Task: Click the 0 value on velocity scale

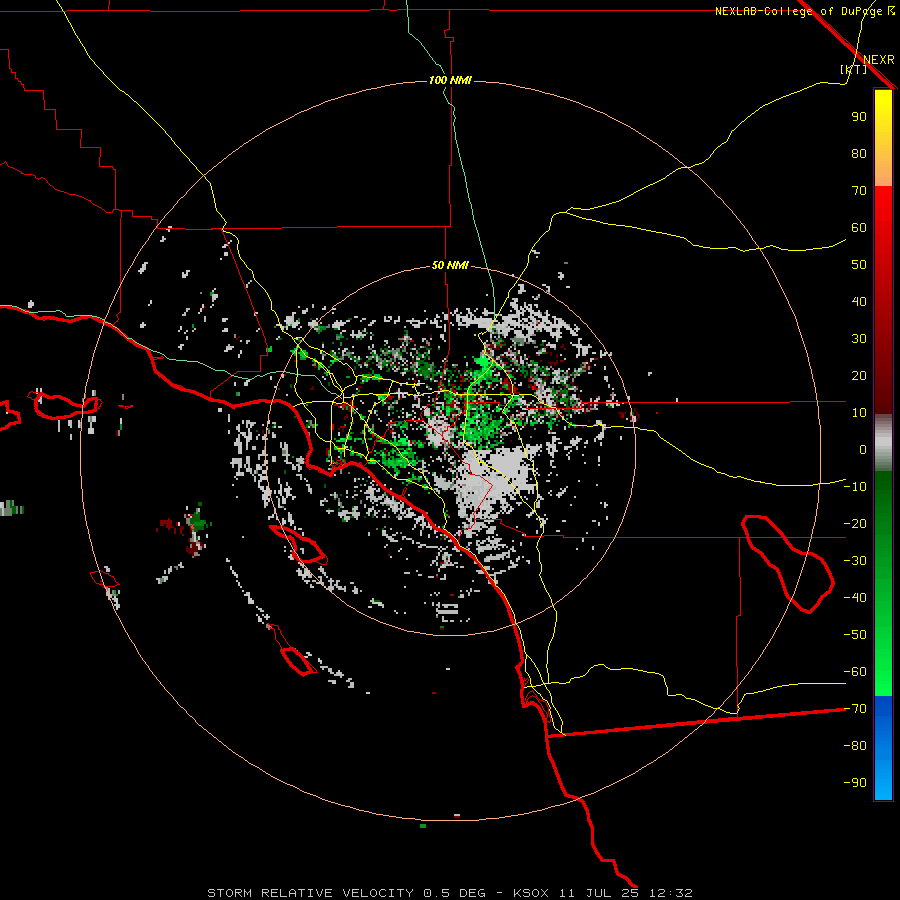Action: pos(863,449)
